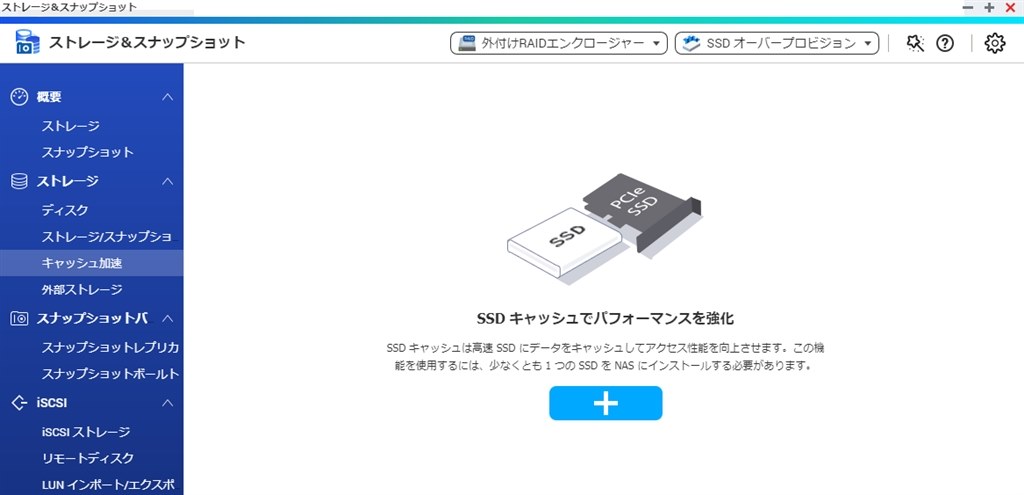
Task: Click the スナップショットバ section icon
Action: click(20, 319)
